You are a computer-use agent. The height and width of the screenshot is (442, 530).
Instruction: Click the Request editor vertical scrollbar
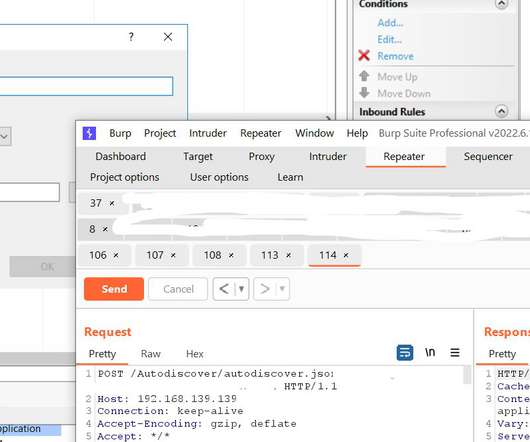467,375
